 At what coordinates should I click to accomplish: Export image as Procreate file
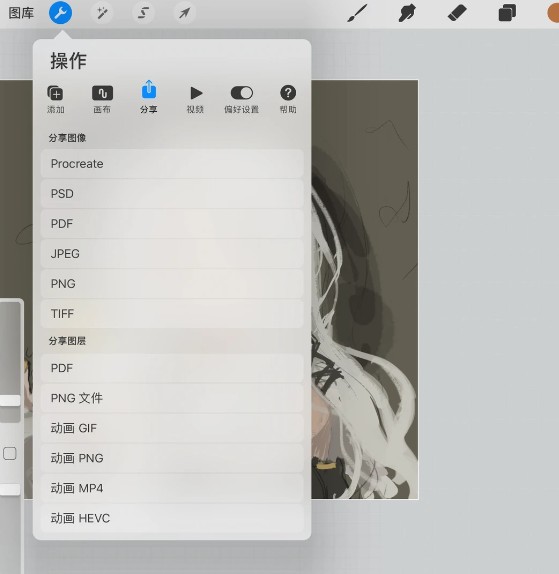(172, 164)
